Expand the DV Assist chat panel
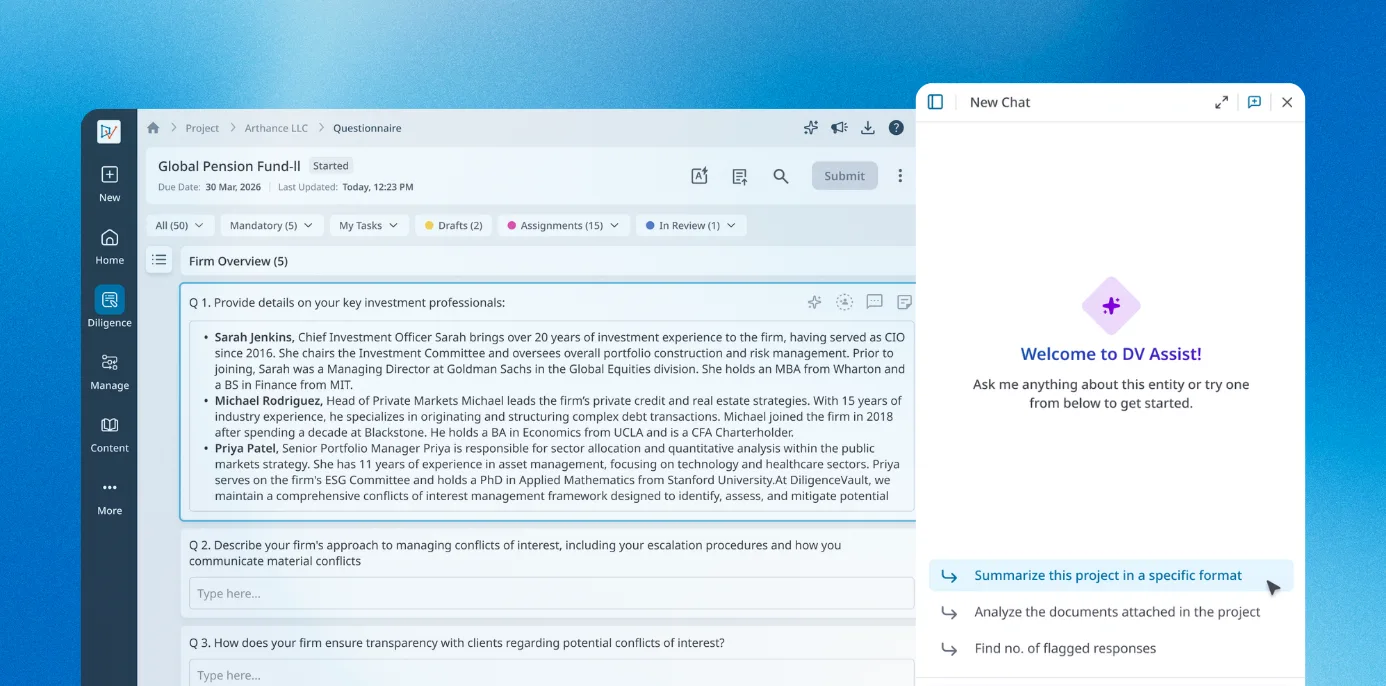This screenshot has width=1386, height=686. [1222, 102]
